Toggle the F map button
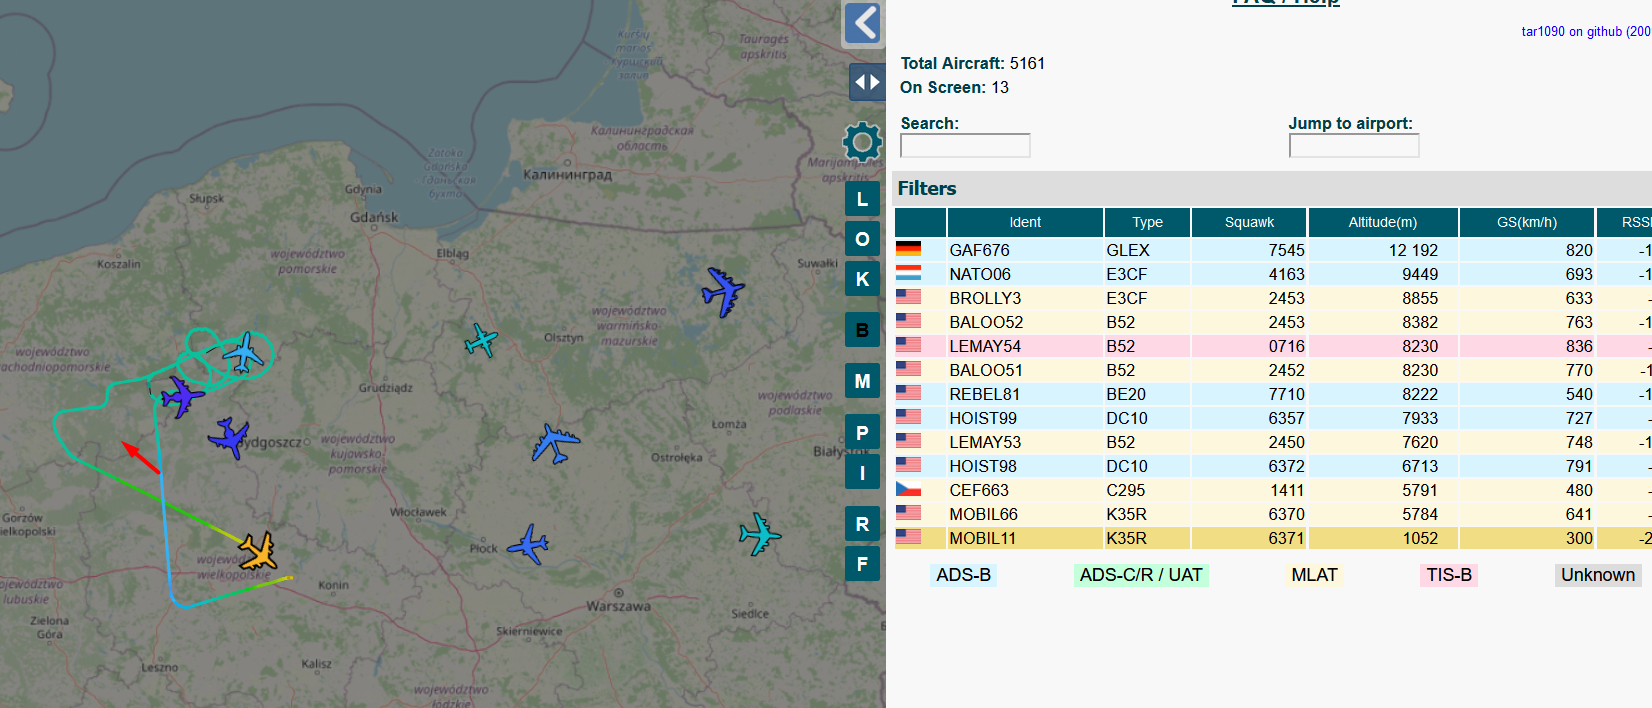This screenshot has width=1652, height=708. pyautogui.click(x=862, y=564)
